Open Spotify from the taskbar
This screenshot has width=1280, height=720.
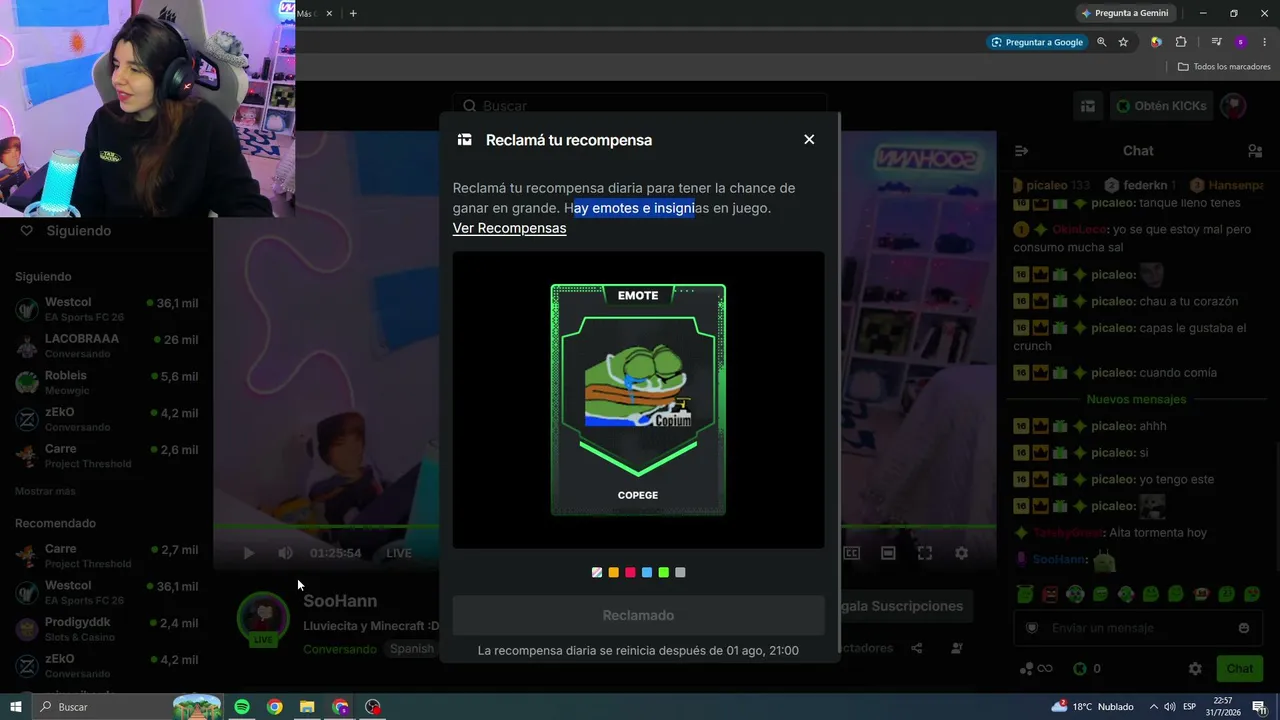click(242, 707)
